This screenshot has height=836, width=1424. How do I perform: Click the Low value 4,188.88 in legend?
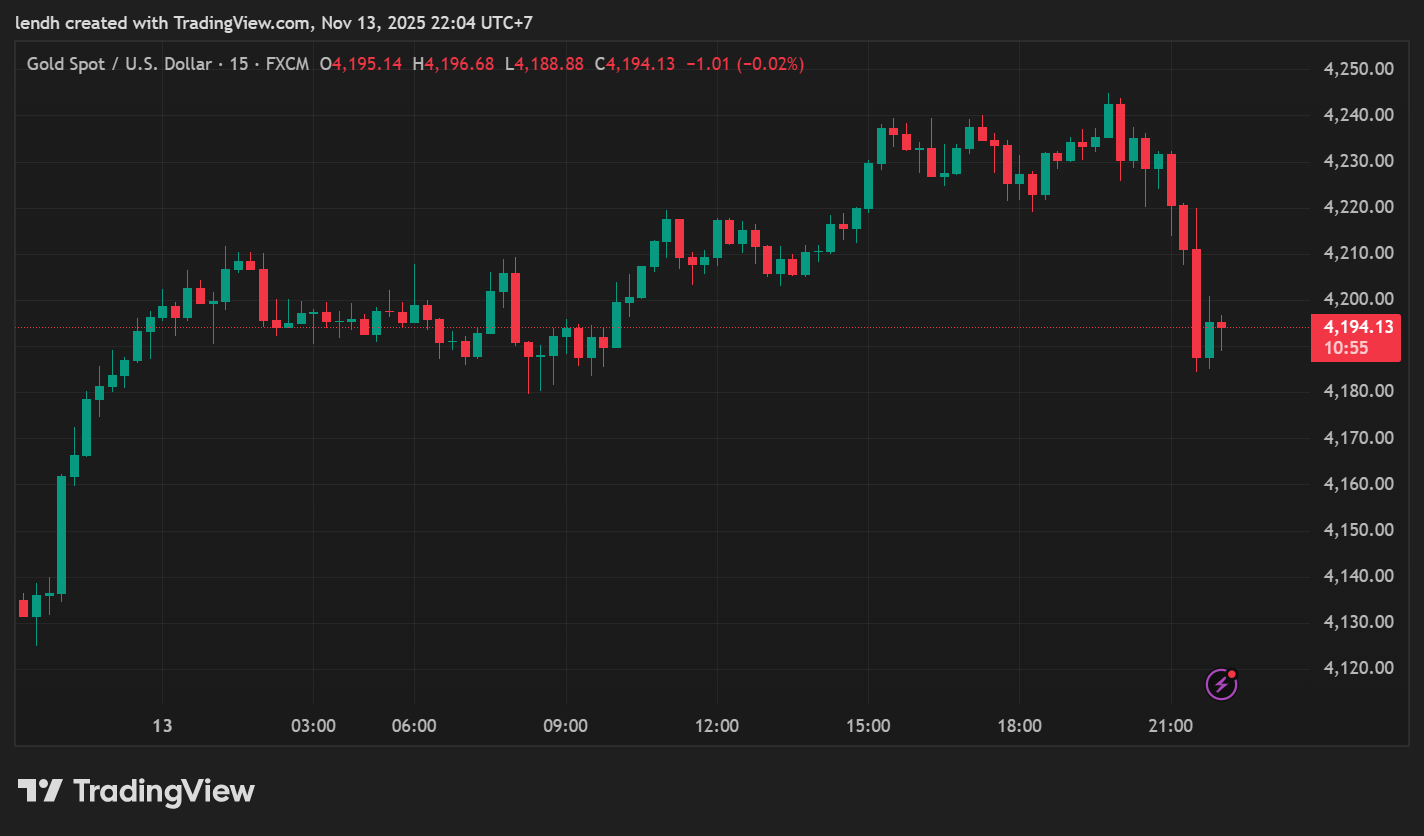[549, 64]
